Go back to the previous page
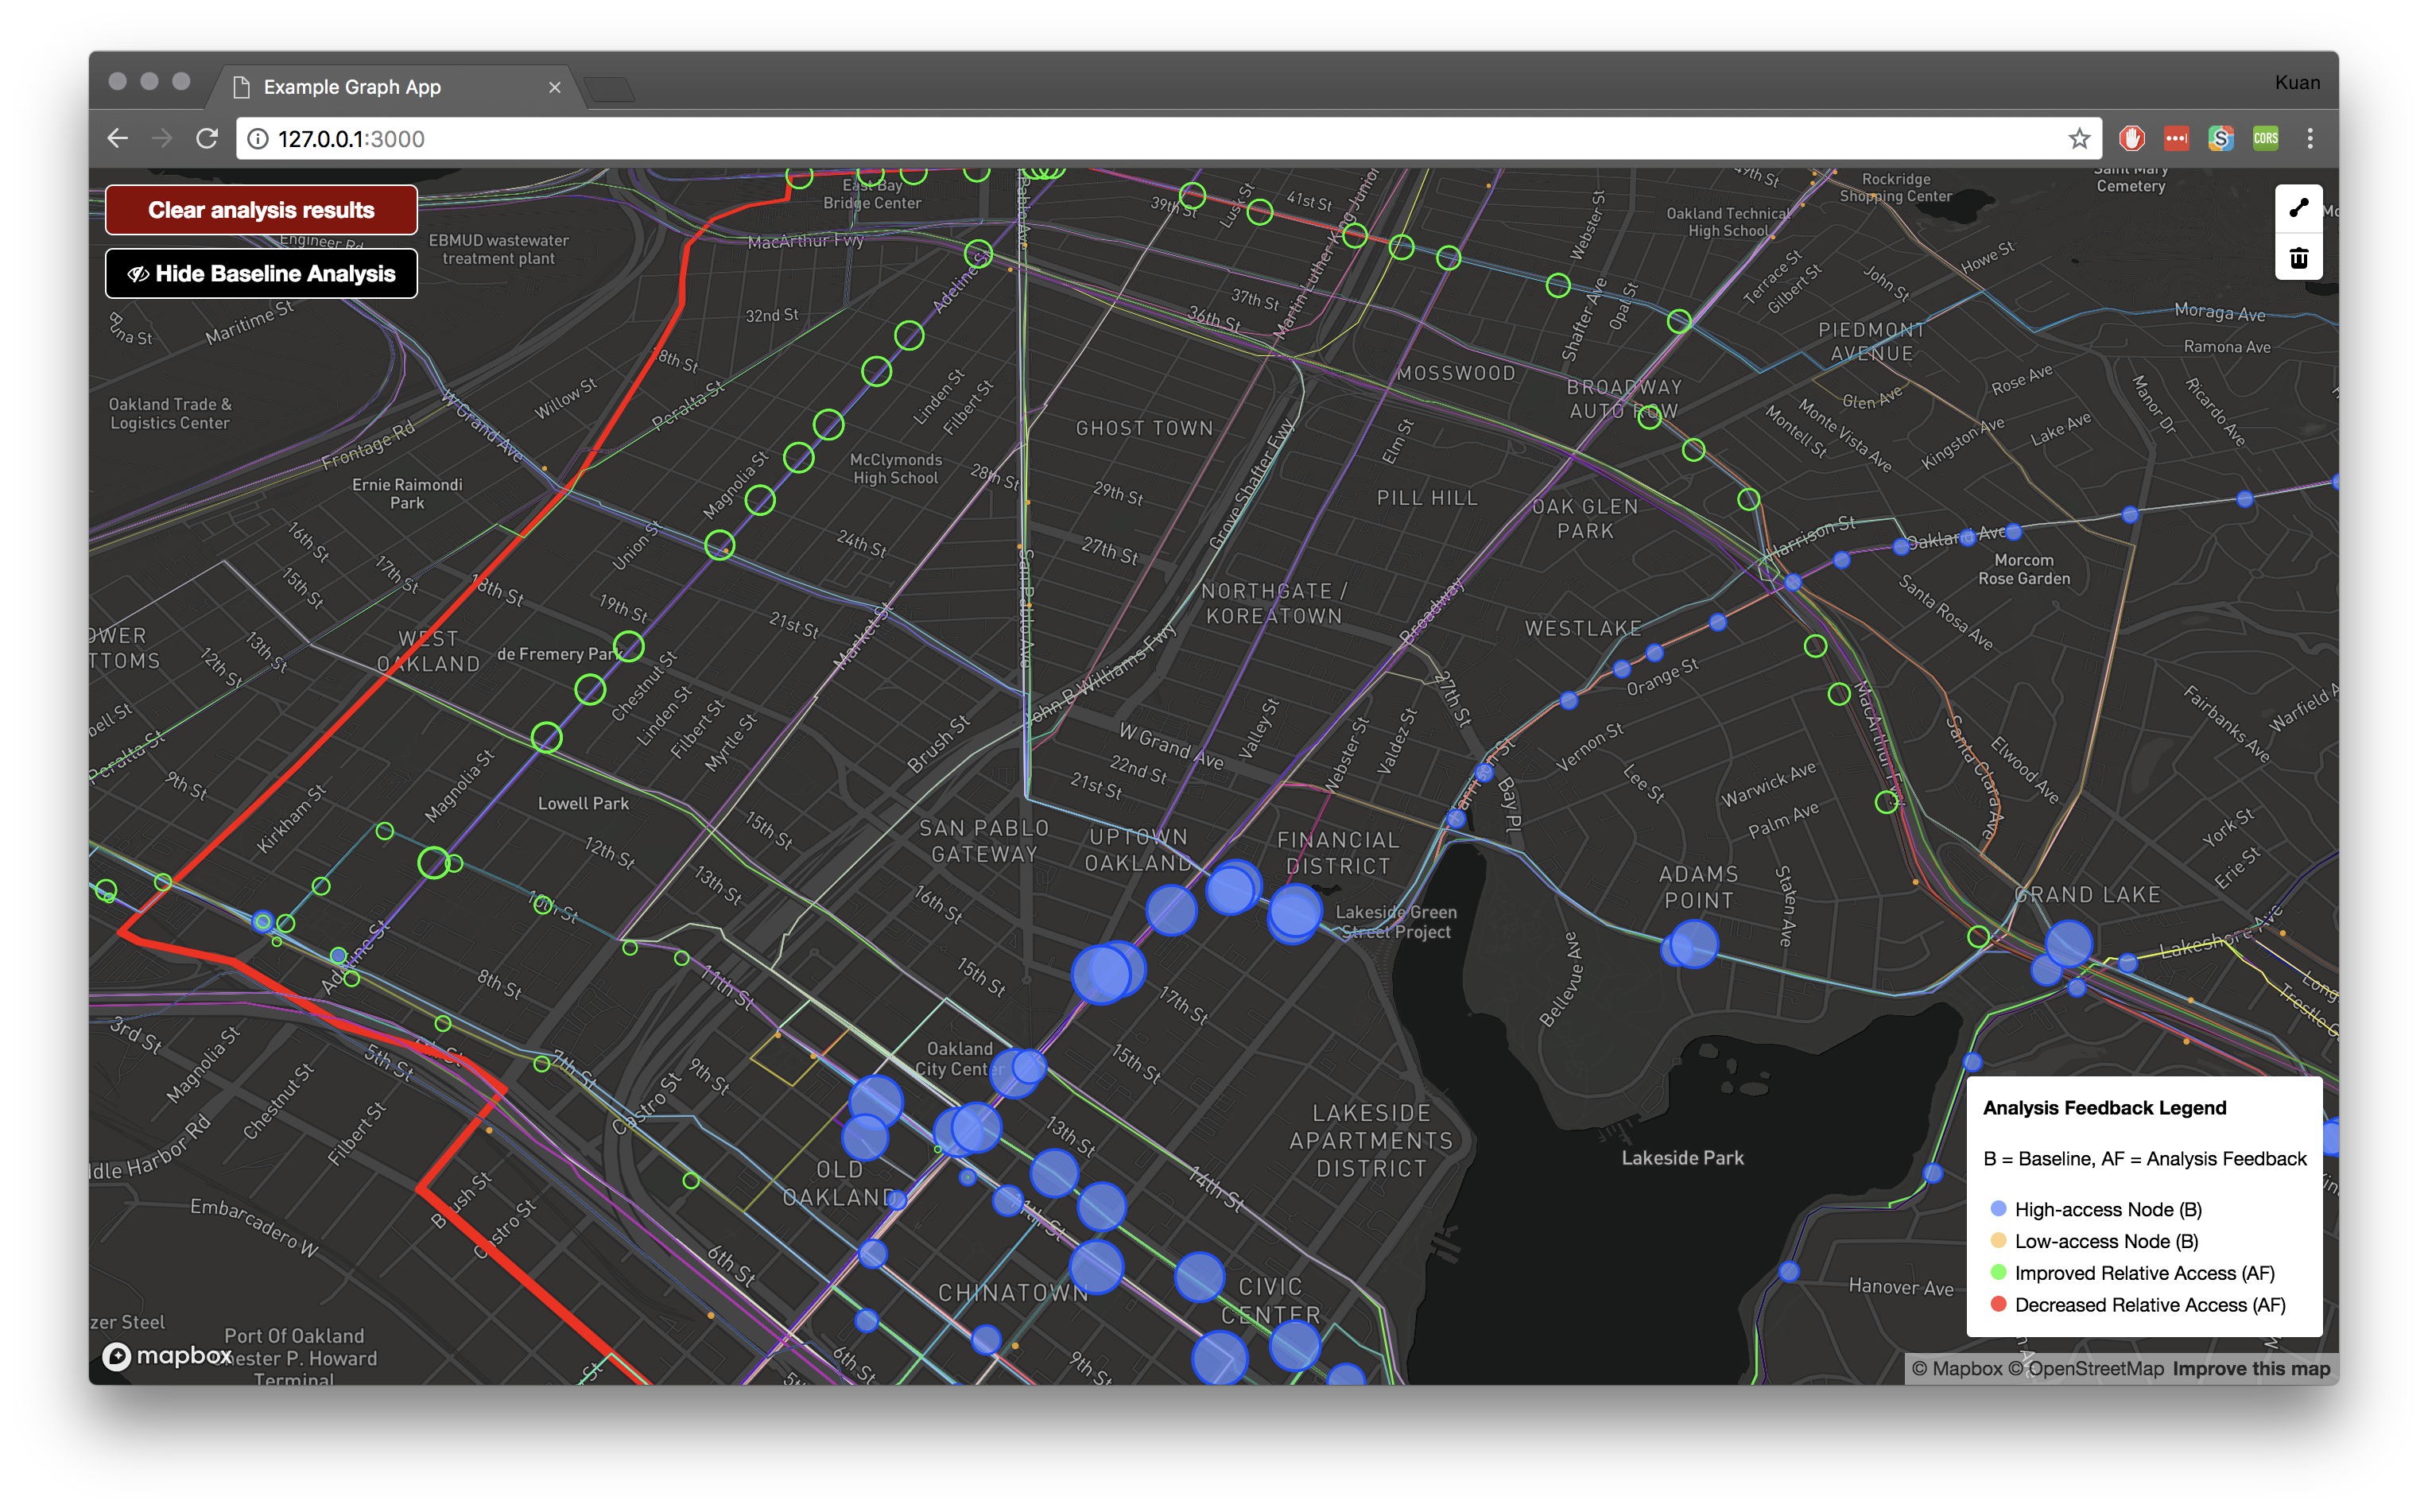The height and width of the screenshot is (1512, 2428). pos(118,139)
